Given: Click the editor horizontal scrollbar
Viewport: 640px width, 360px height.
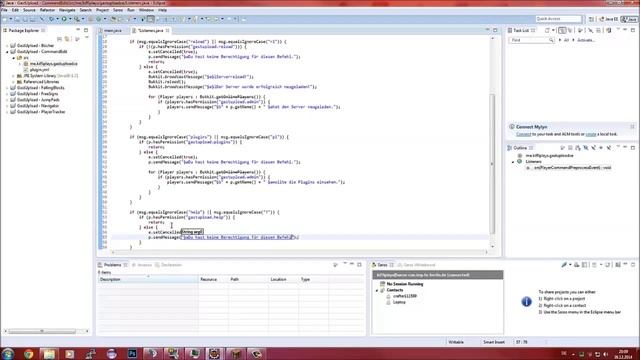Looking at the screenshot, I should pos(300,252).
